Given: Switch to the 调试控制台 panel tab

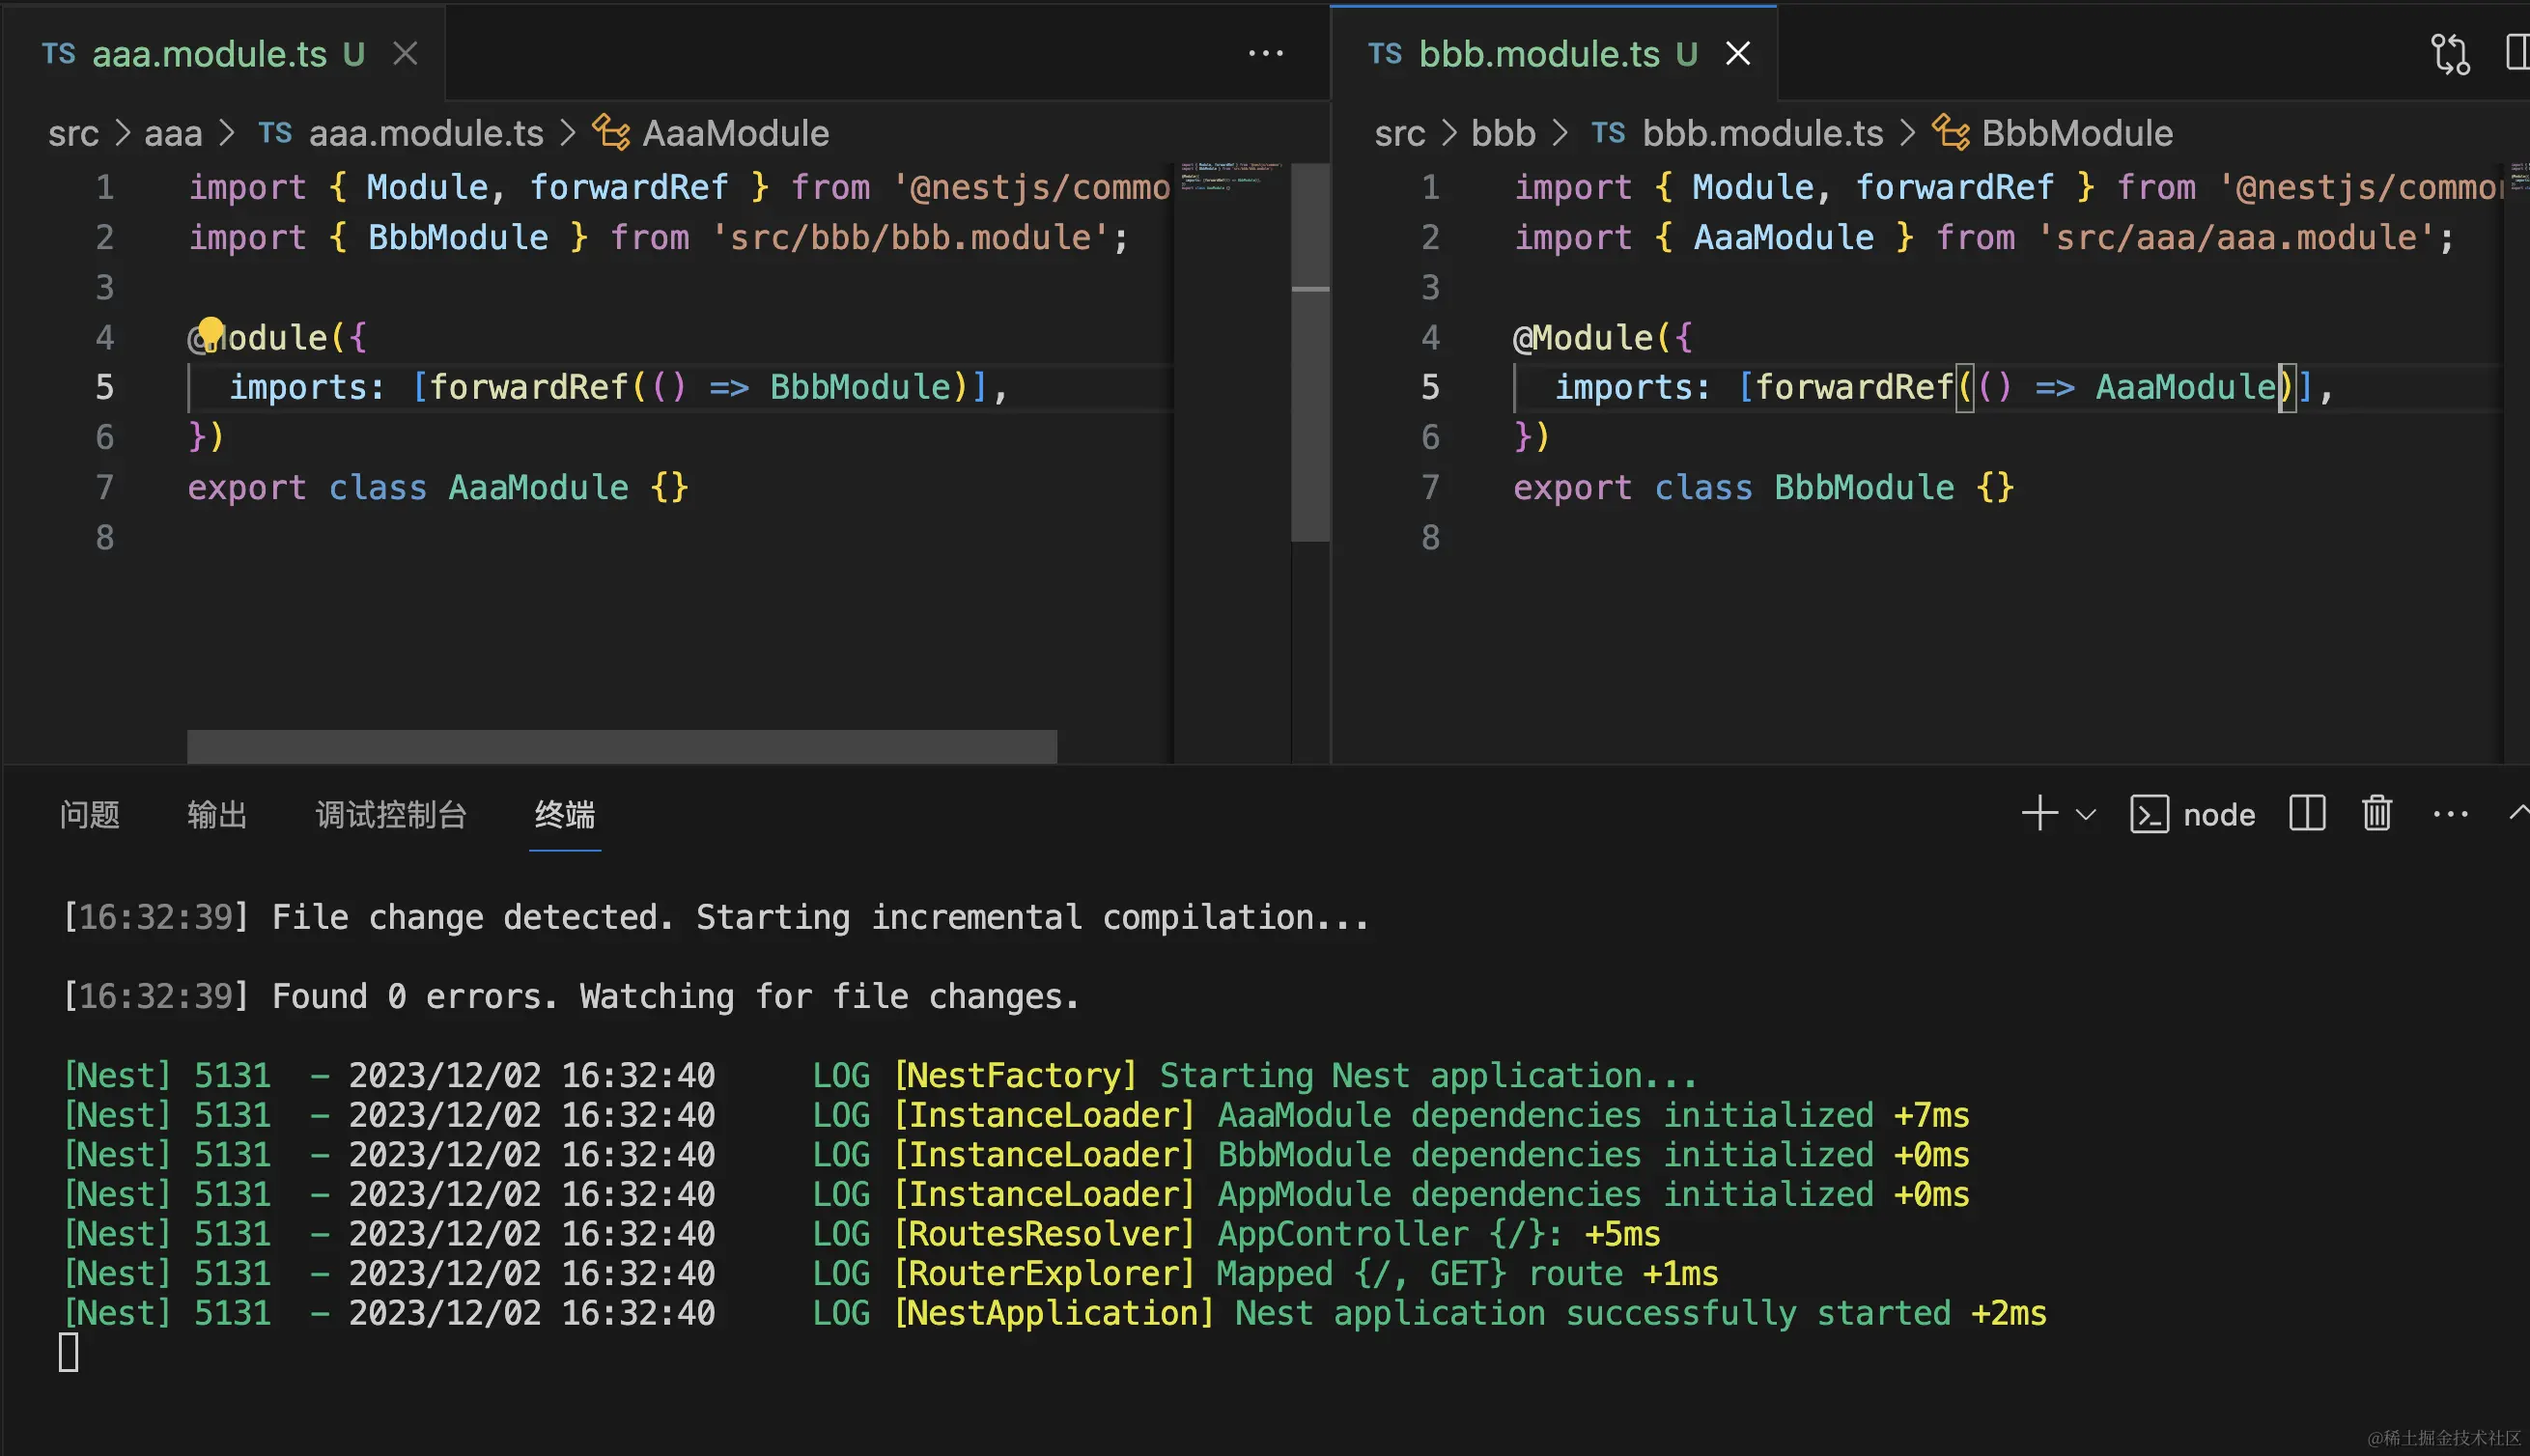Looking at the screenshot, I should (391, 814).
